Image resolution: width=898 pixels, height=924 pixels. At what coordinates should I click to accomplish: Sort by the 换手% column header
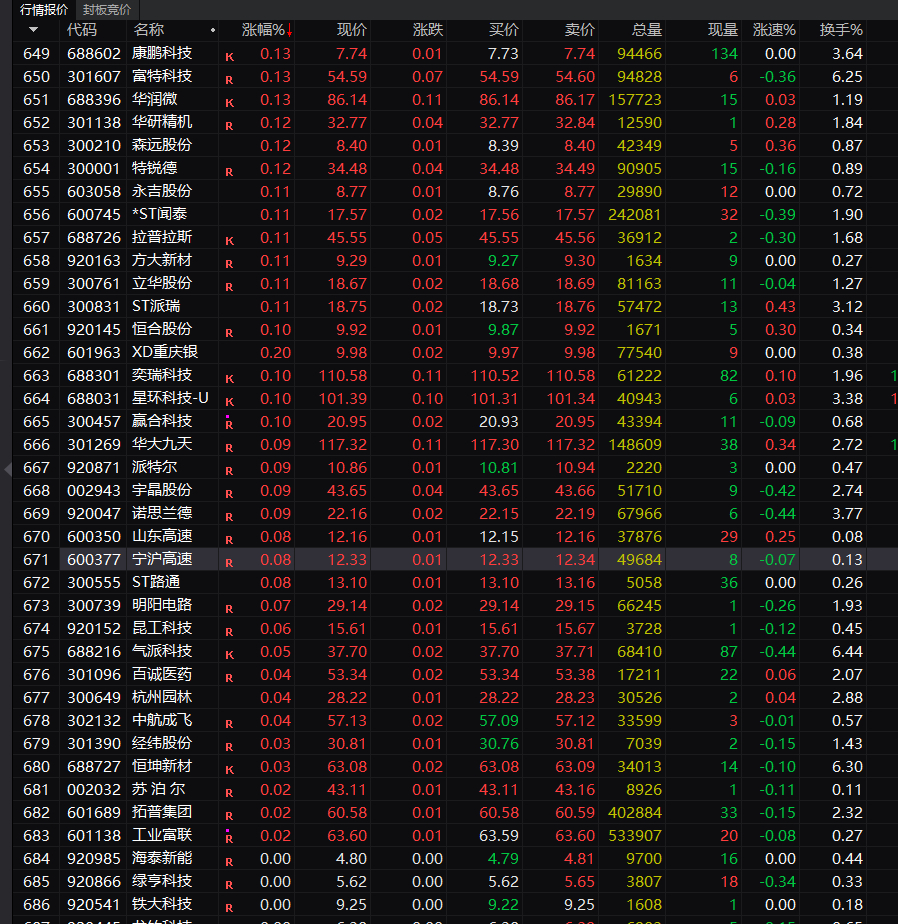click(x=841, y=30)
